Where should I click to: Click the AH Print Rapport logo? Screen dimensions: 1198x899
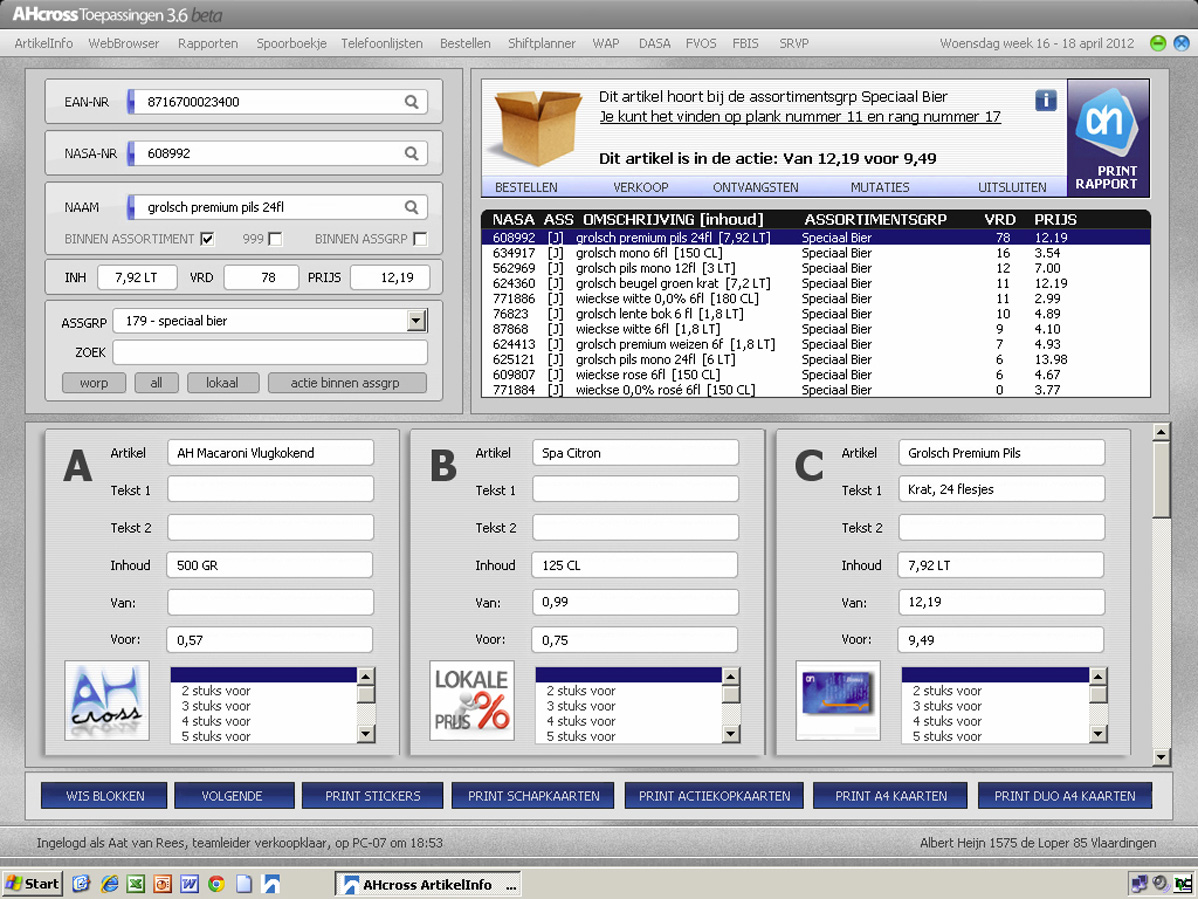coord(1108,137)
